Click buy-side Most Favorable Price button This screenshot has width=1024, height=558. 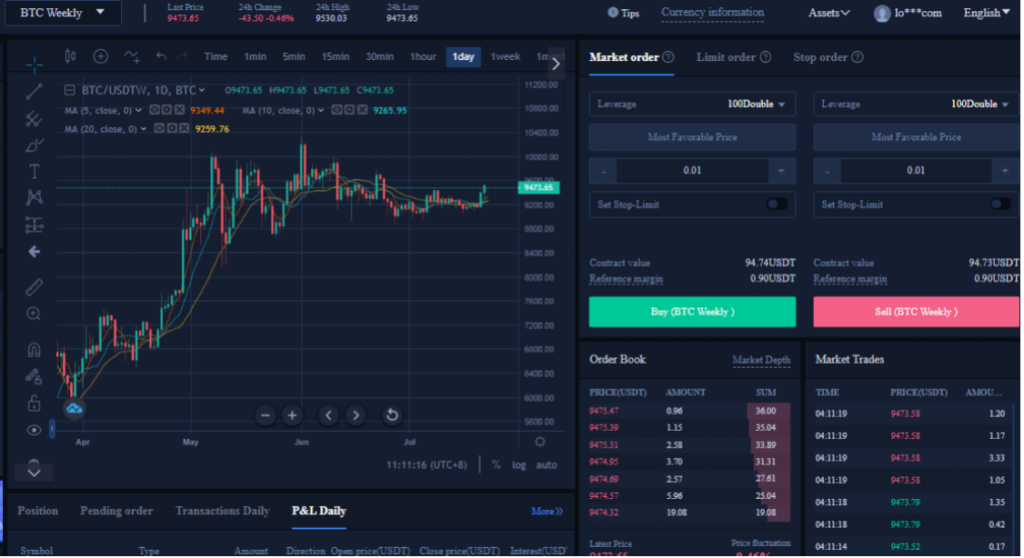tap(692, 137)
